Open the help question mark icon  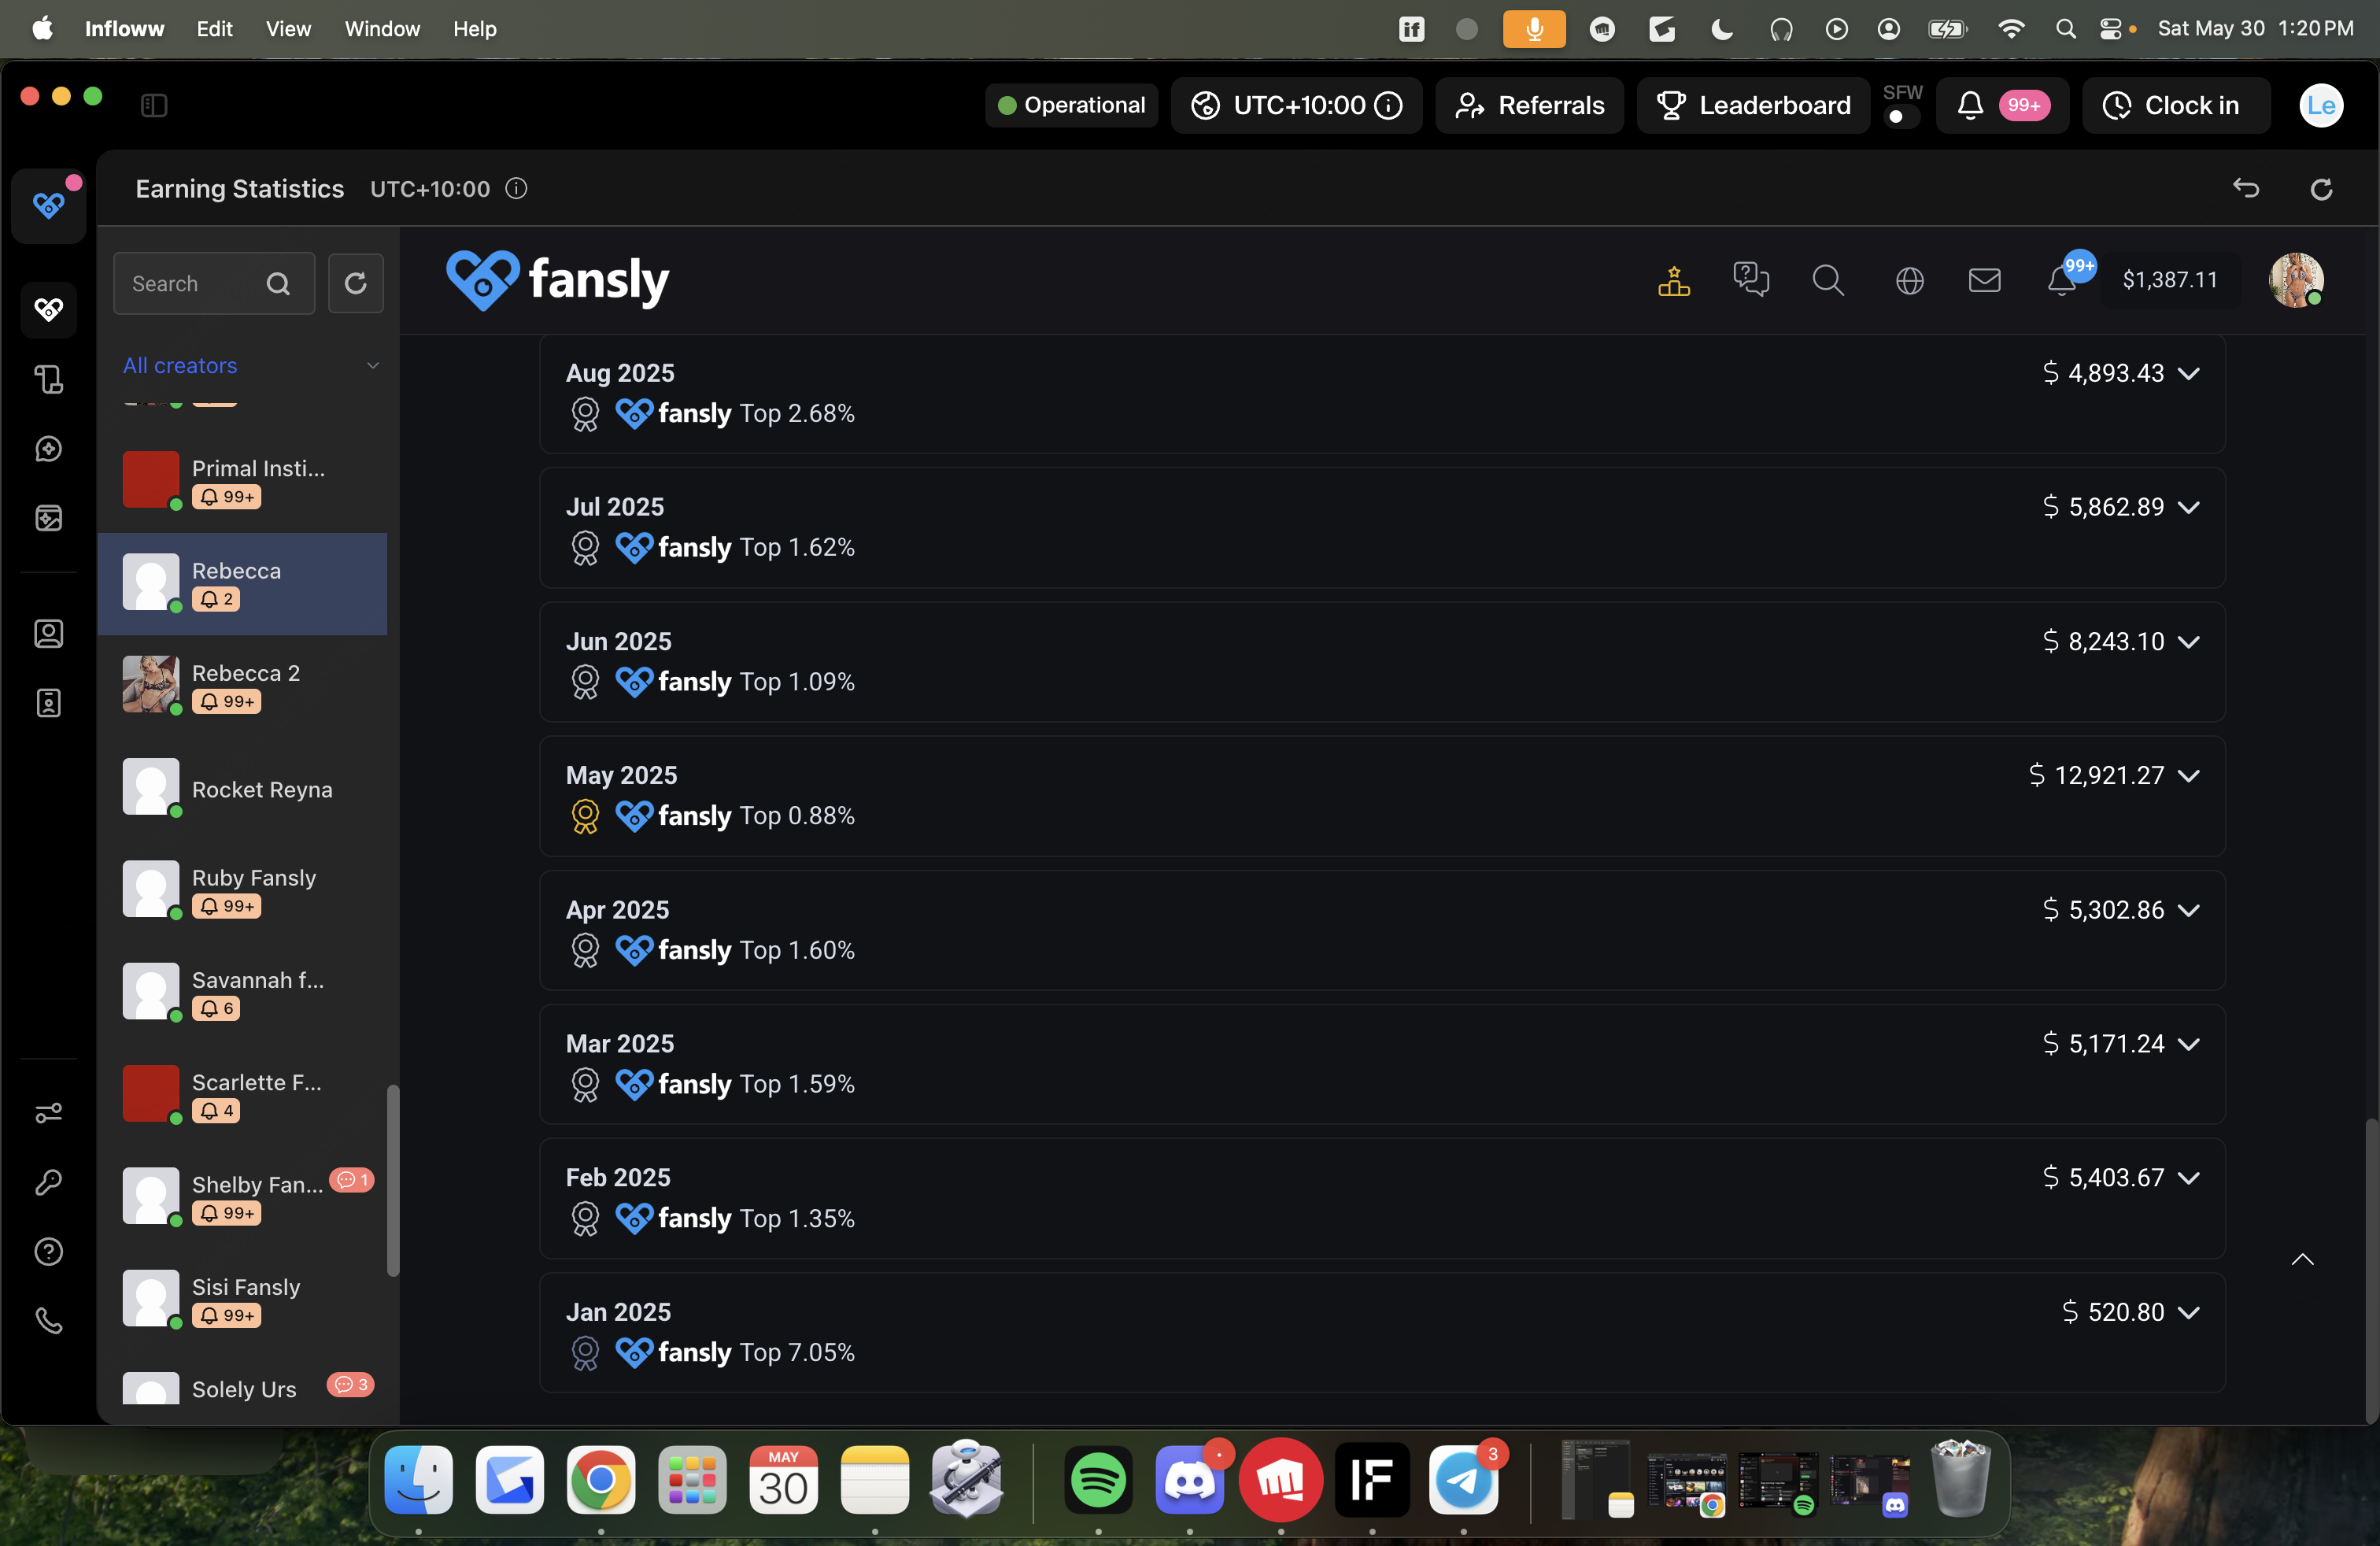48,1251
